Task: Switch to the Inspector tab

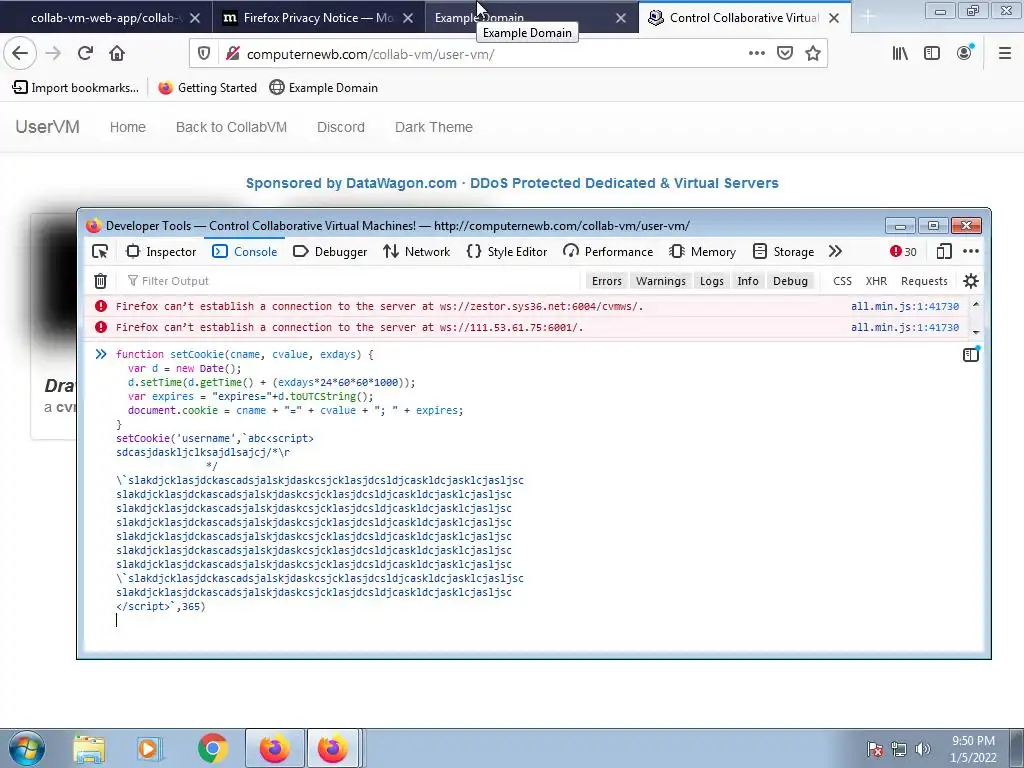Action: click(161, 251)
